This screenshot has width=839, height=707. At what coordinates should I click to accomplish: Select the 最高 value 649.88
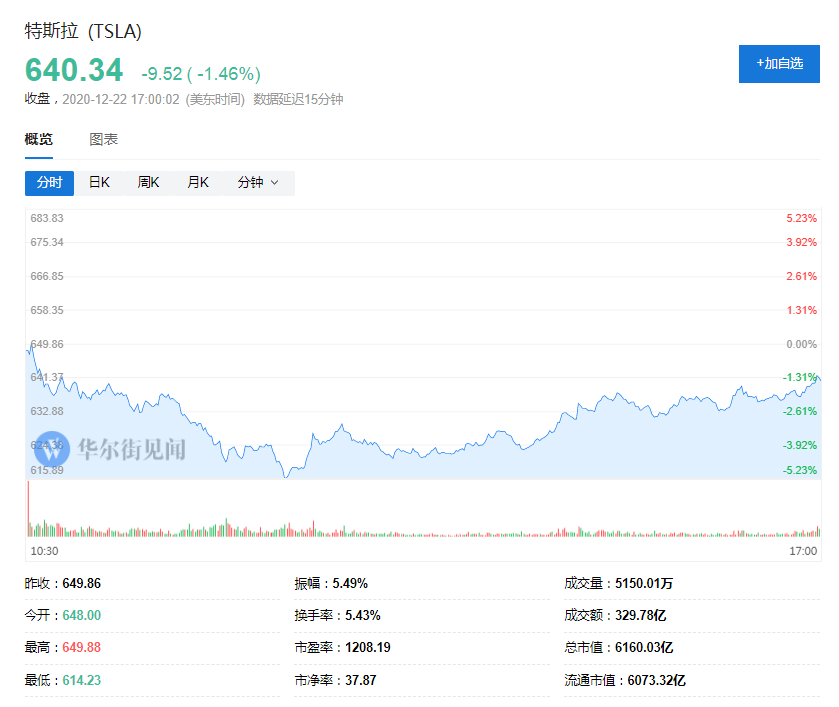[81, 647]
